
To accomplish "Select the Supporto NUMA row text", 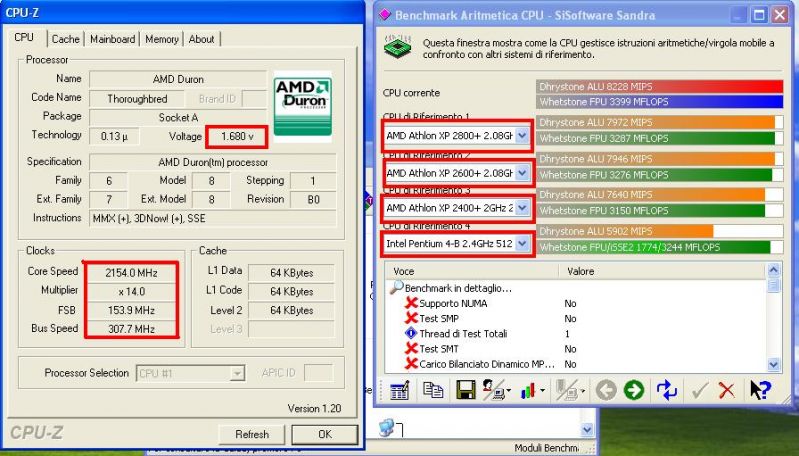I will 453,304.
